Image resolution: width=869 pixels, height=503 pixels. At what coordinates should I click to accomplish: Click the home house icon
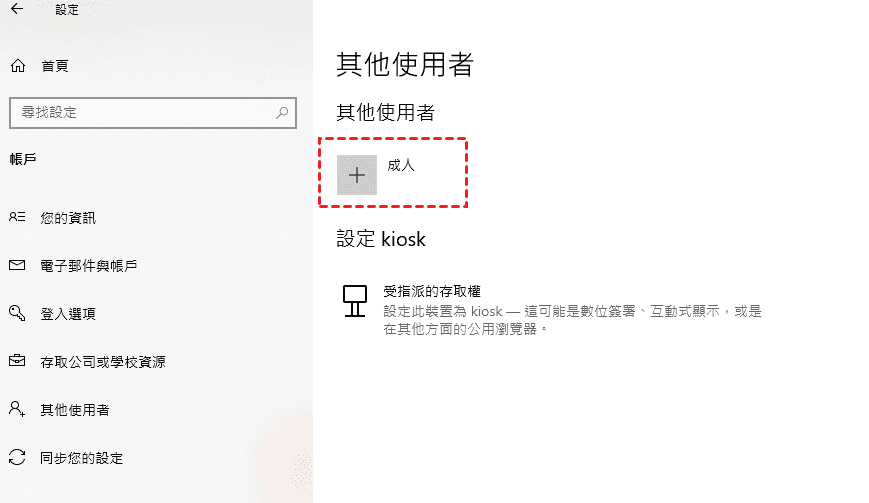[18, 66]
